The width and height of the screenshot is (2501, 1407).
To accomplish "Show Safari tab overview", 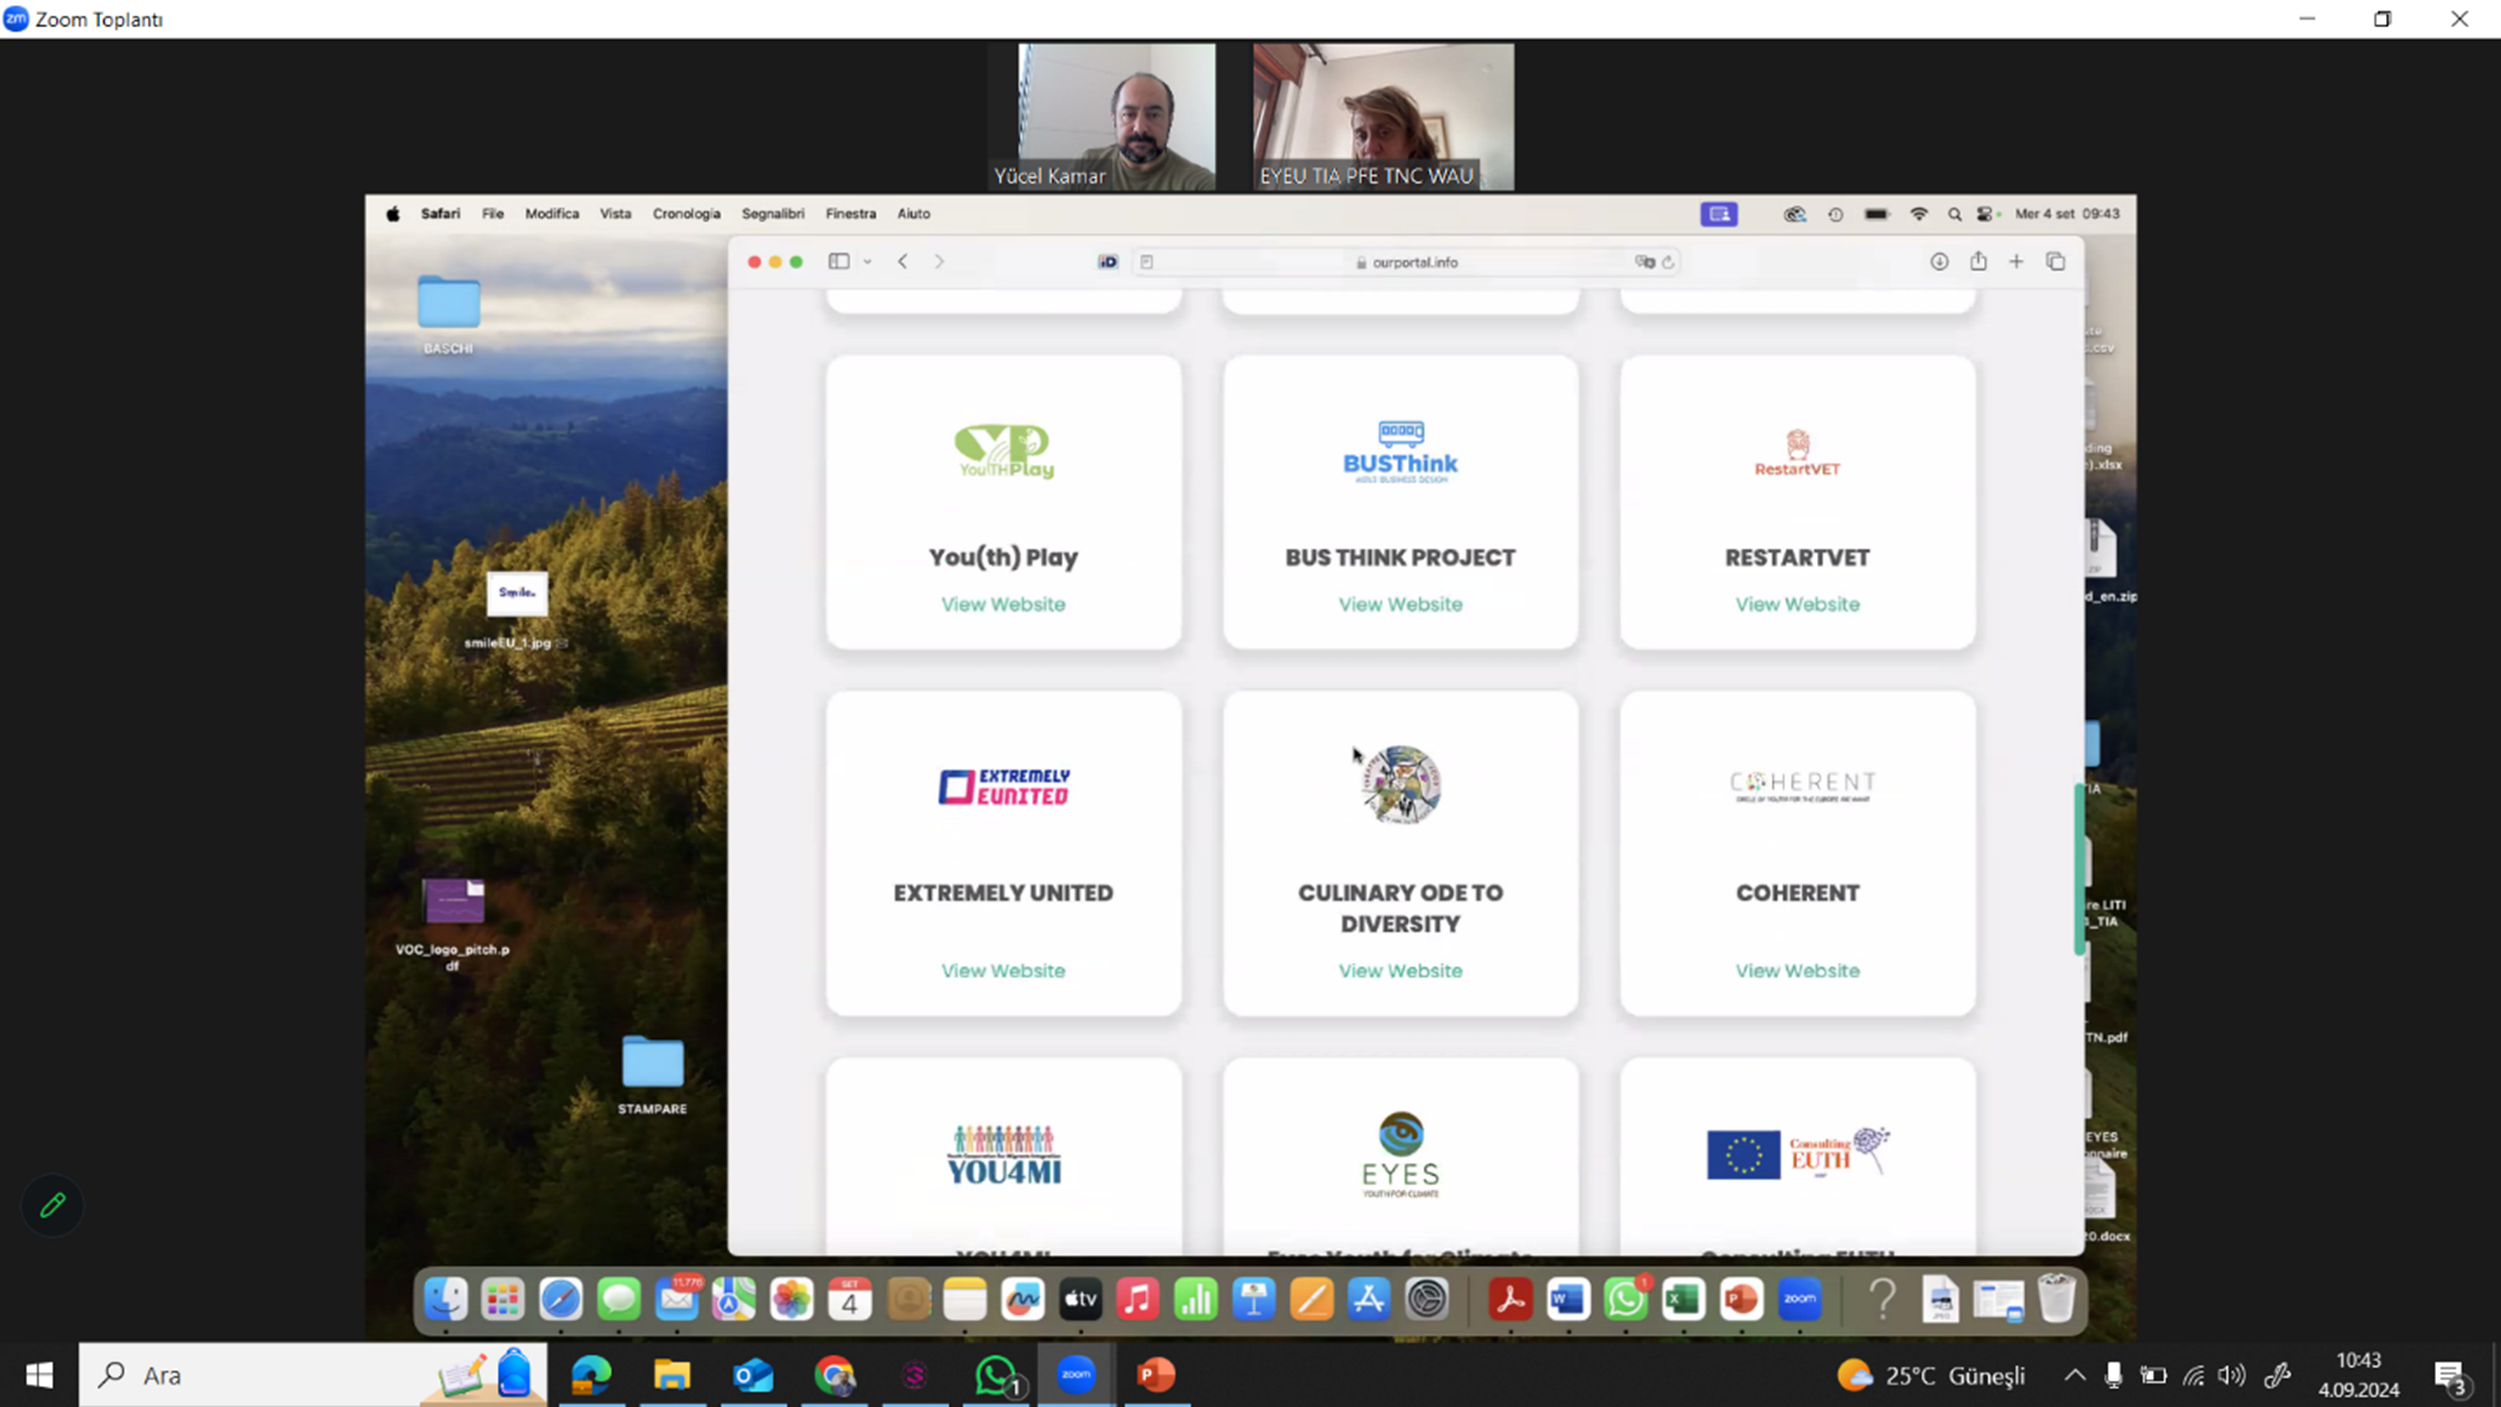I will tap(2055, 262).
